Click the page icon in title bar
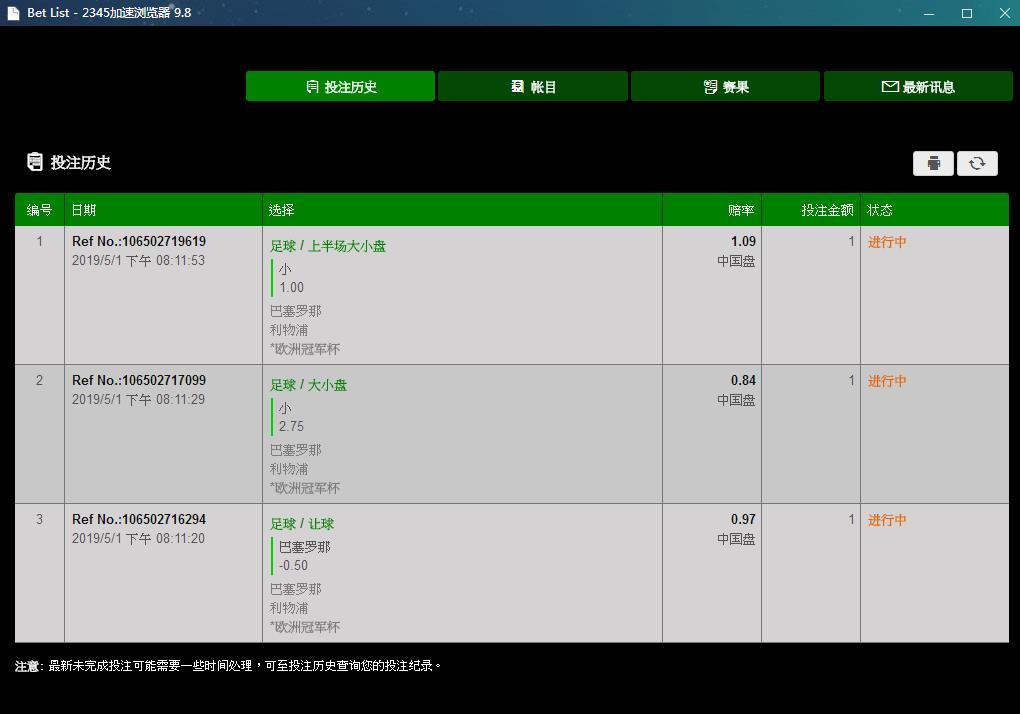 click(x=13, y=13)
